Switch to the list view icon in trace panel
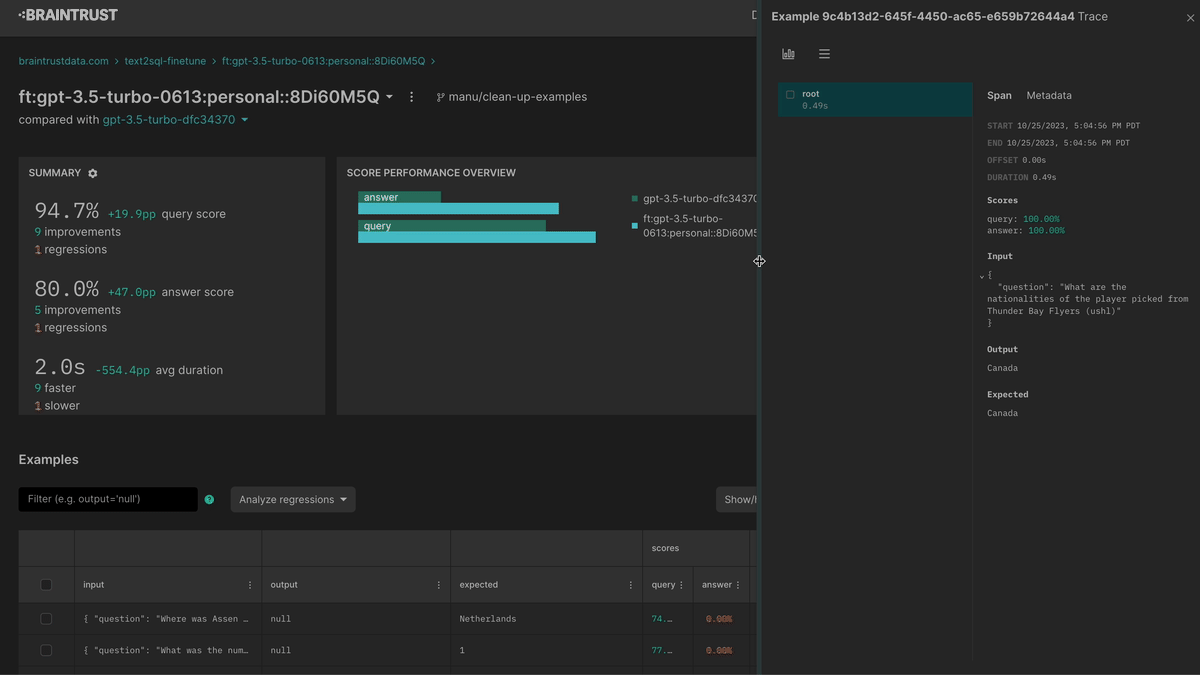The height and width of the screenshot is (675, 1200). [824, 53]
